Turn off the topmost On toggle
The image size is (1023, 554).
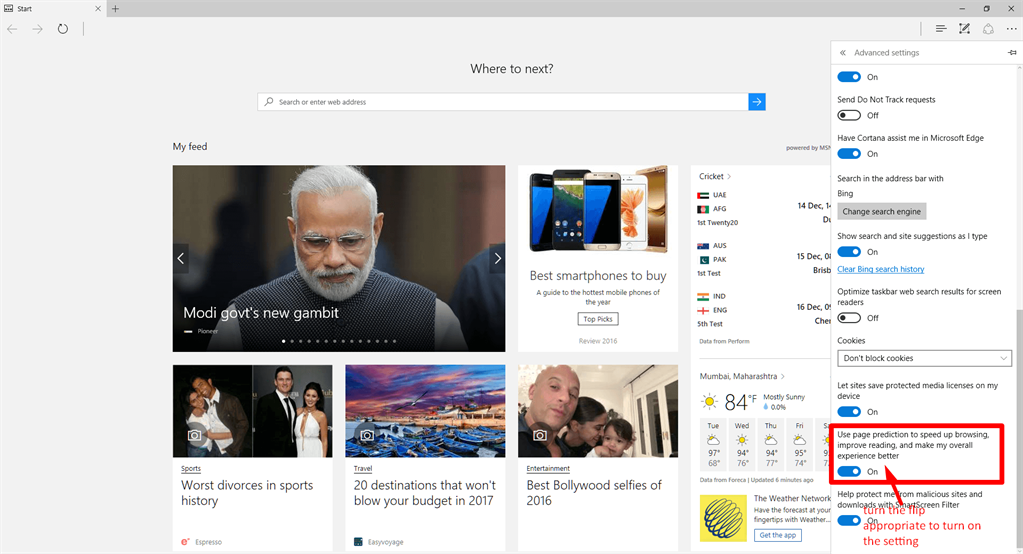[849, 77]
